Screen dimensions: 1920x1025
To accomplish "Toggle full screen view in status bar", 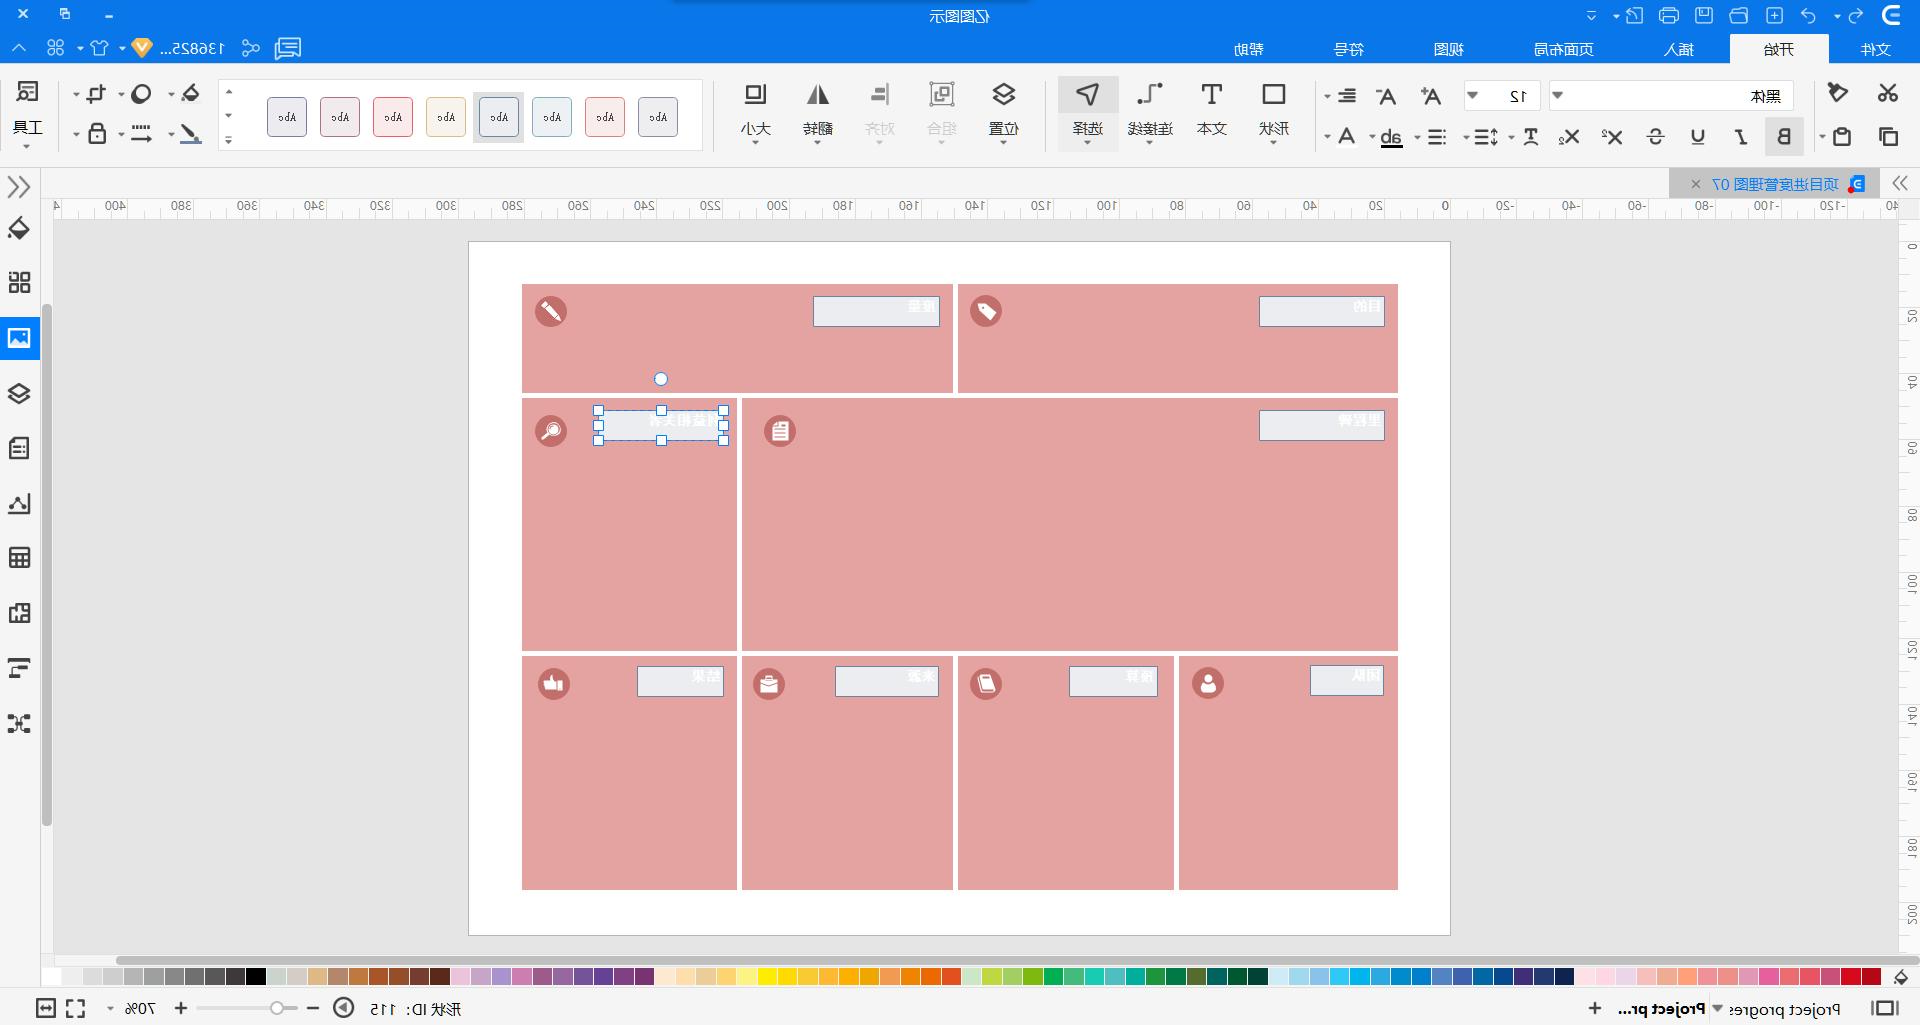I will click(76, 1008).
